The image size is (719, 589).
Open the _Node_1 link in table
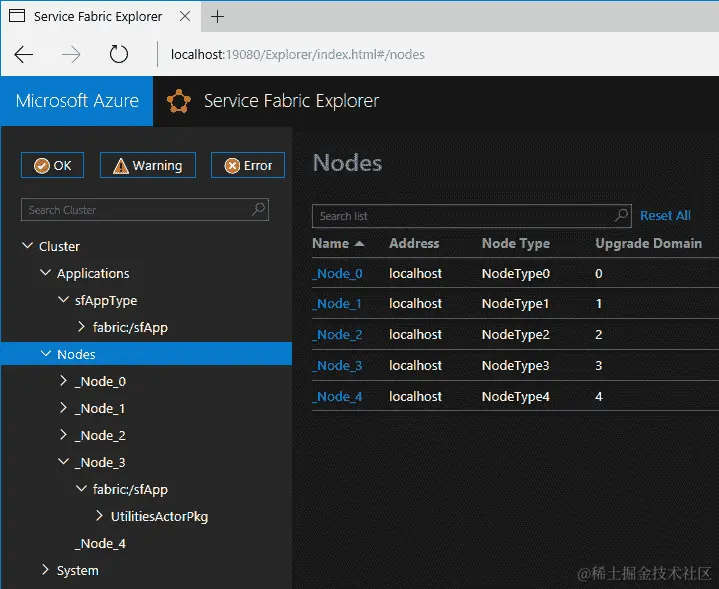[337, 304]
